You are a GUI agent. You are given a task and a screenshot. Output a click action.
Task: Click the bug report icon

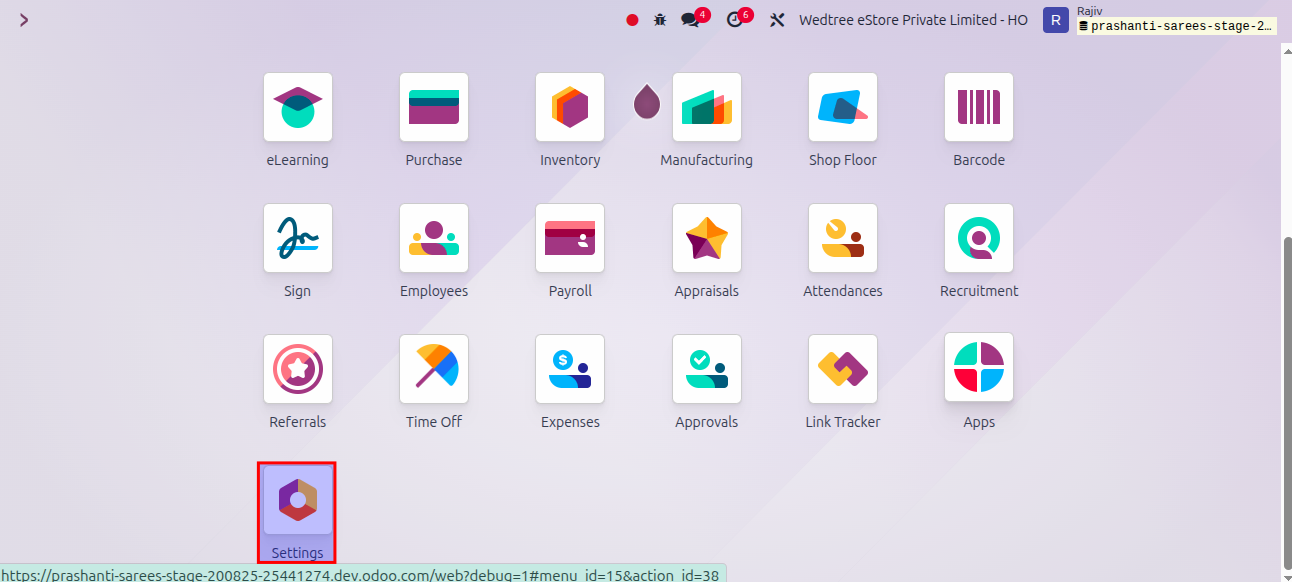pyautogui.click(x=659, y=19)
